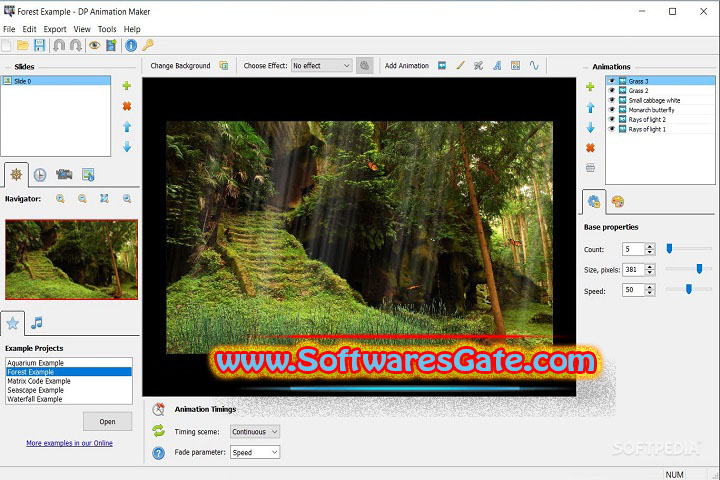The width and height of the screenshot is (720, 480).
Task: Decrease the Size, pixels stepper
Action: click(650, 272)
